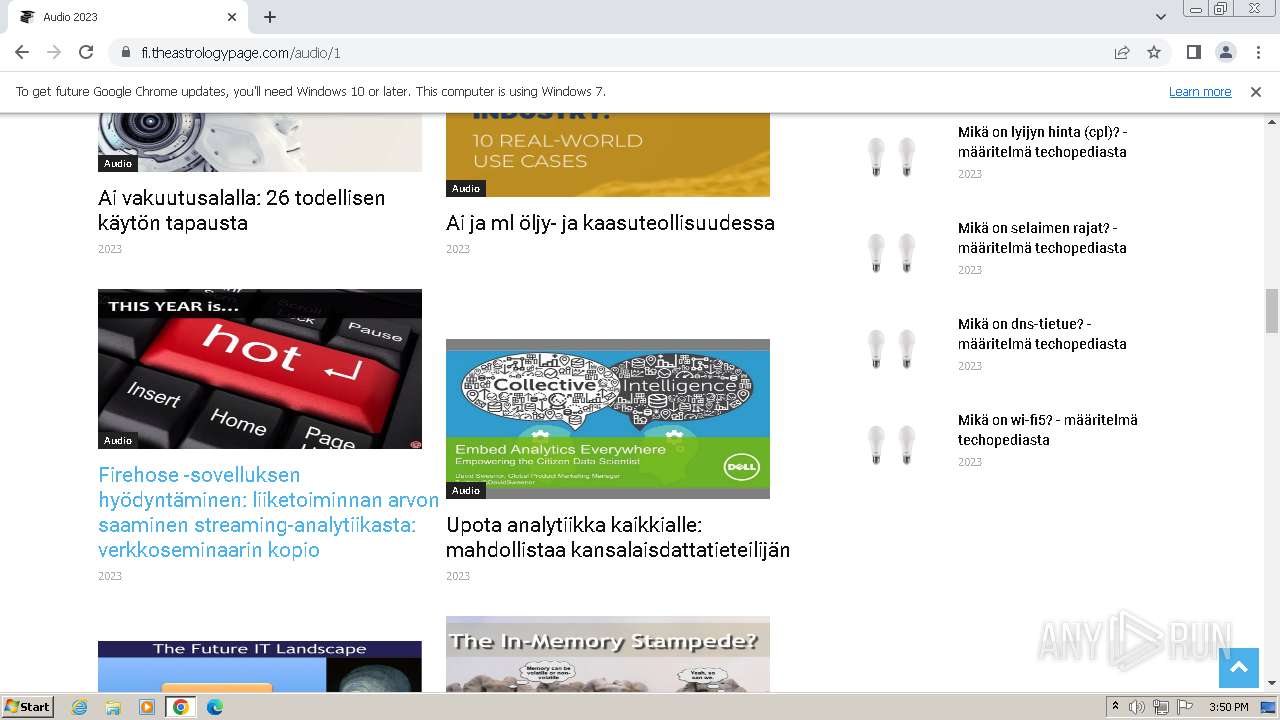
Task: Select the Audio 2023 tab
Action: [x=128, y=17]
